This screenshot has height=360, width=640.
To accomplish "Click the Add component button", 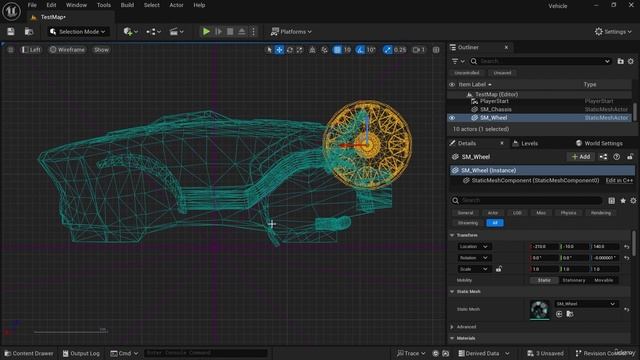I will tap(580, 157).
